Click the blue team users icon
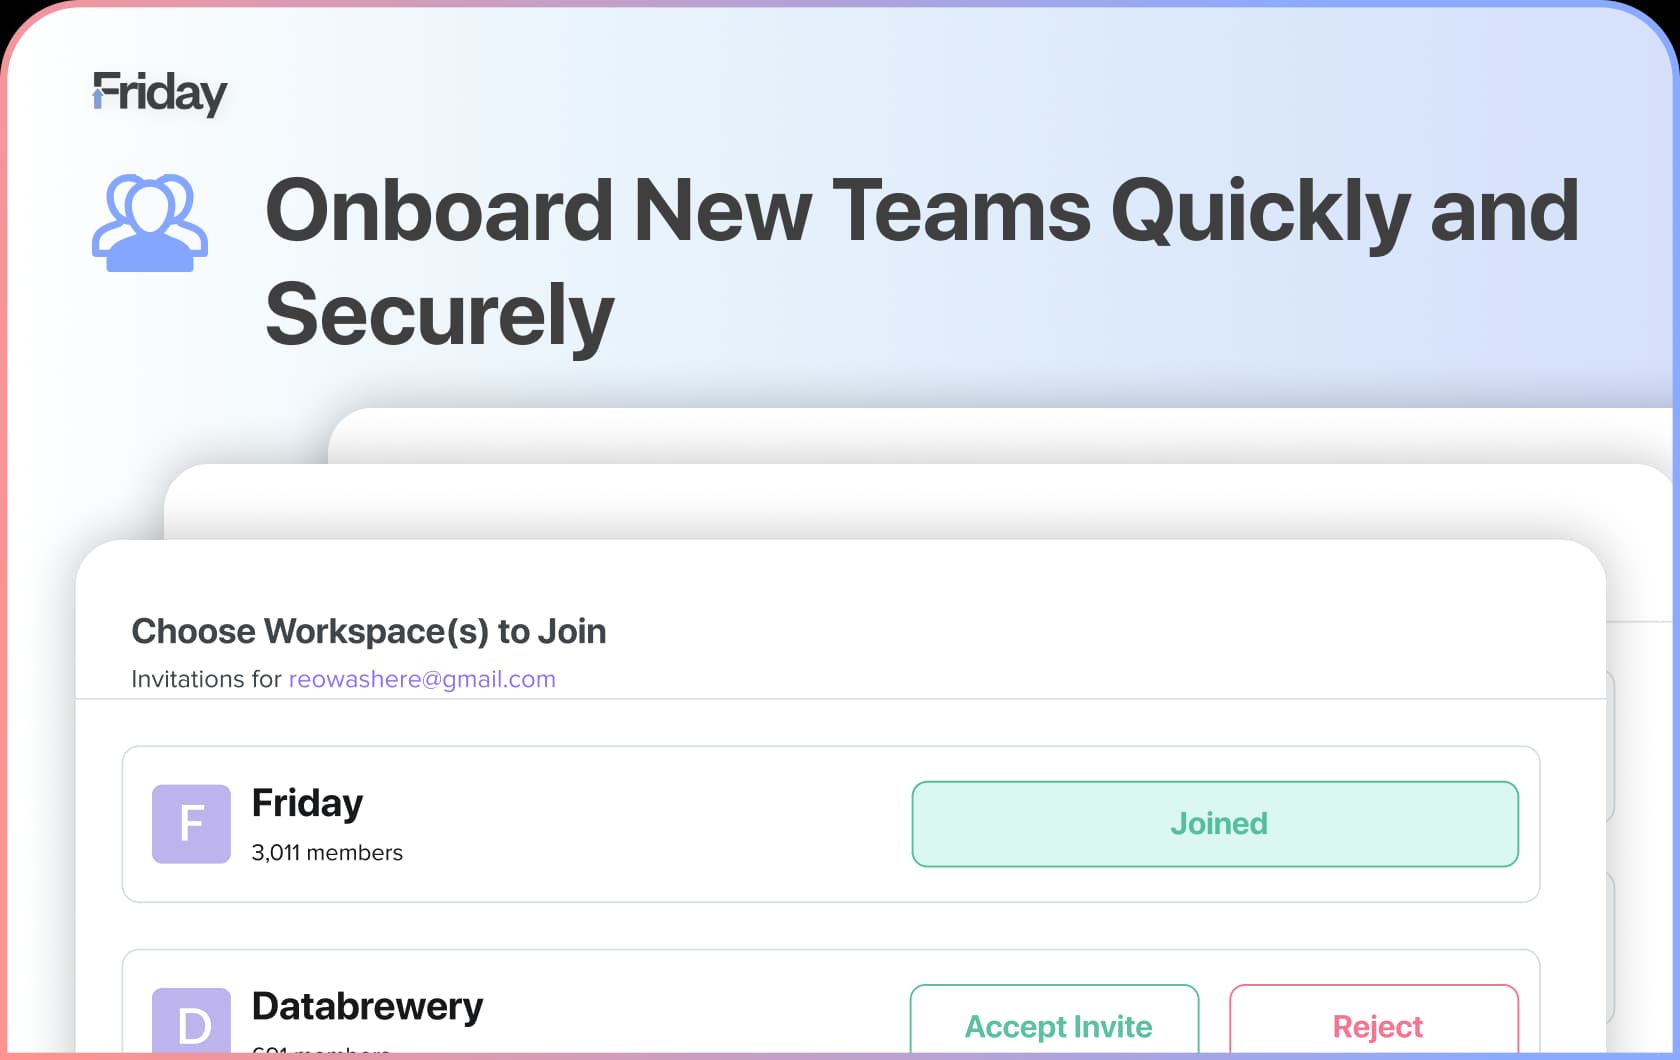Image resolution: width=1680 pixels, height=1060 pixels. pos(150,223)
